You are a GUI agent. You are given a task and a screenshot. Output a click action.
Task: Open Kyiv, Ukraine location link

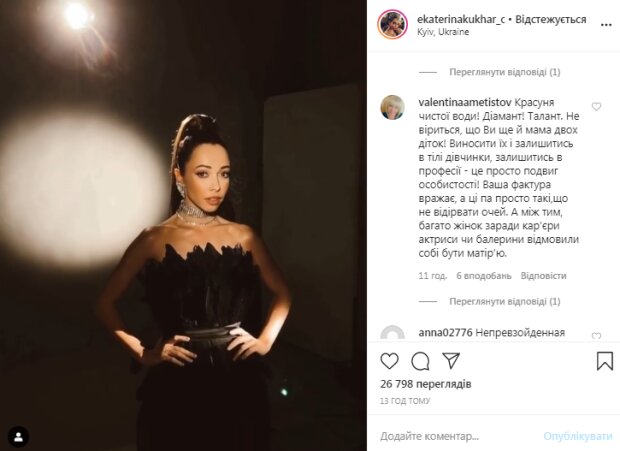pyautogui.click(x=443, y=32)
